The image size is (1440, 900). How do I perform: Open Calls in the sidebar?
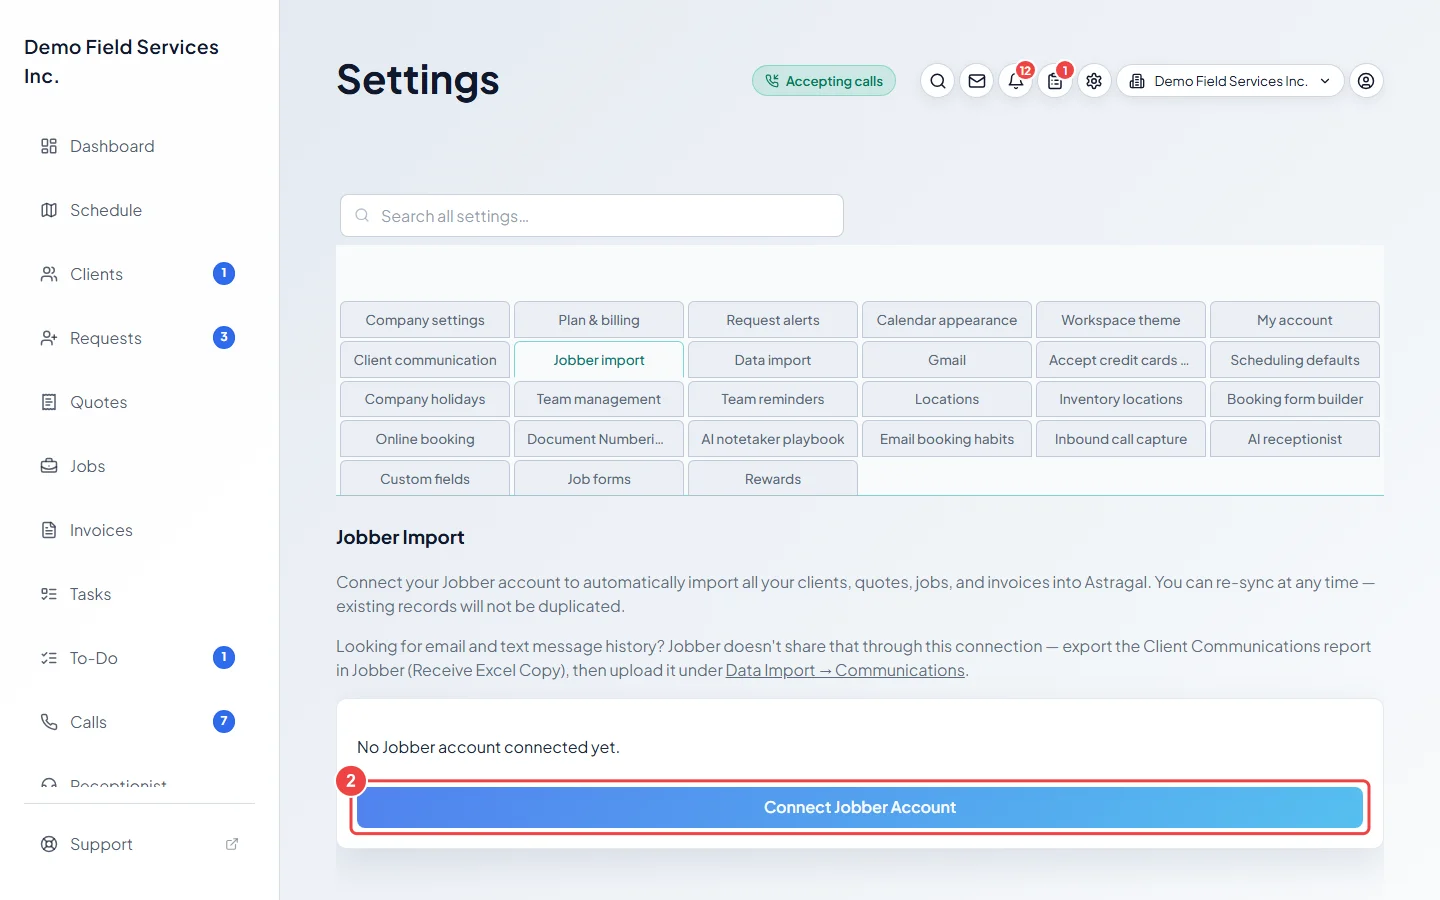pyautogui.click(x=140, y=722)
